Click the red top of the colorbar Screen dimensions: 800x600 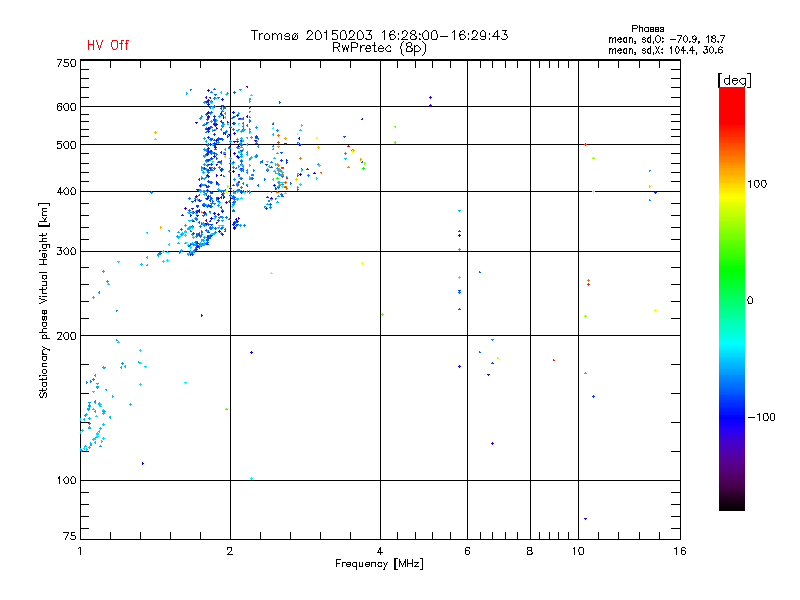pos(732,99)
